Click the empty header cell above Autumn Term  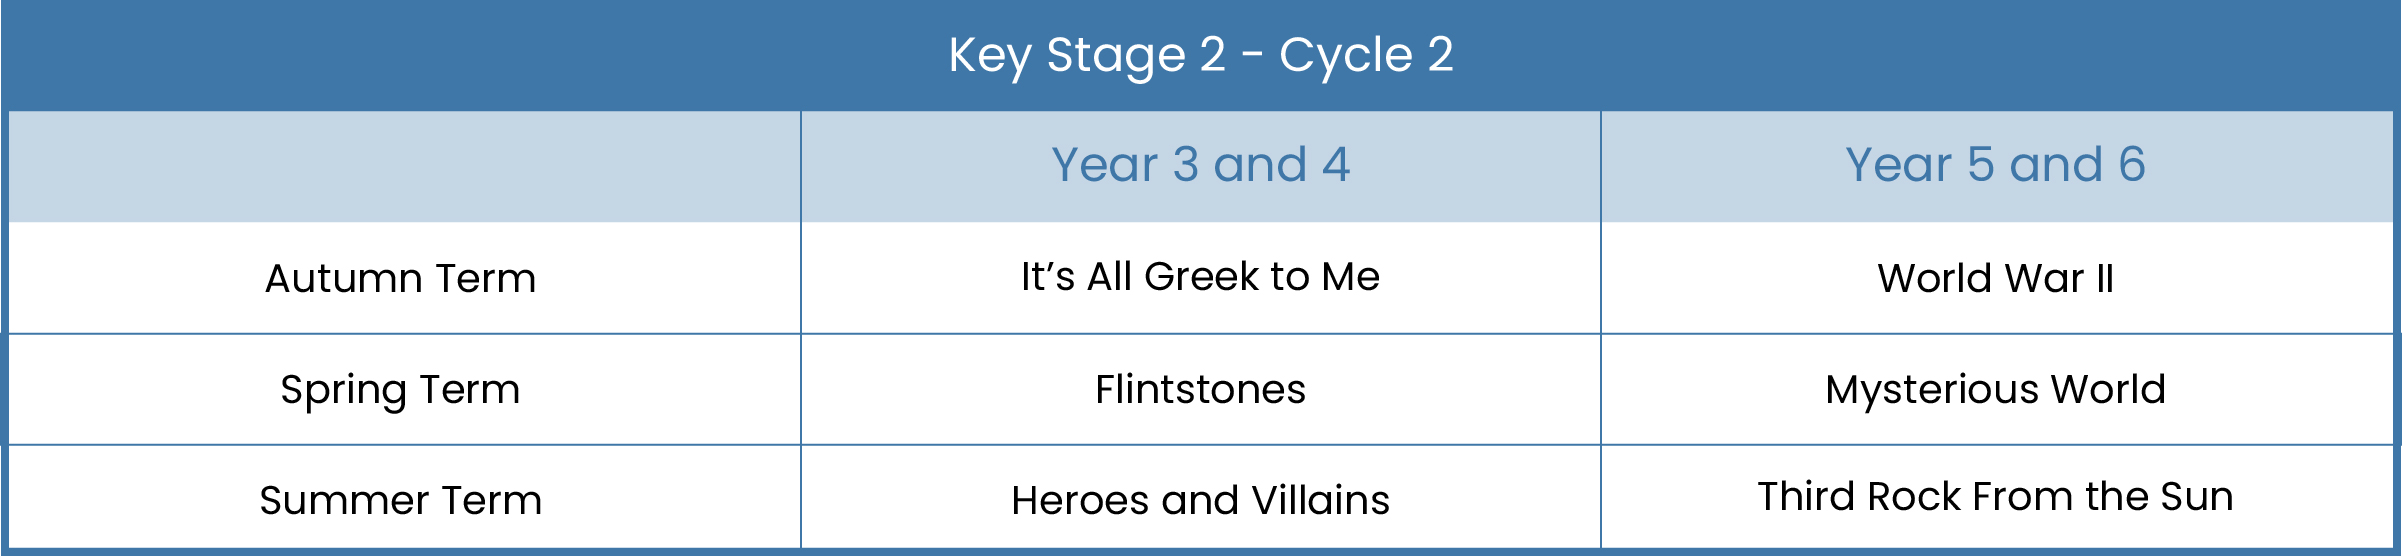pos(404,166)
